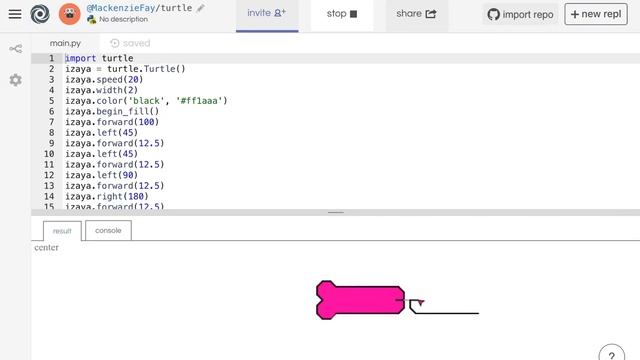Open the @MackenzieFay profile link
The width and height of the screenshot is (640, 360).
tap(121, 8)
